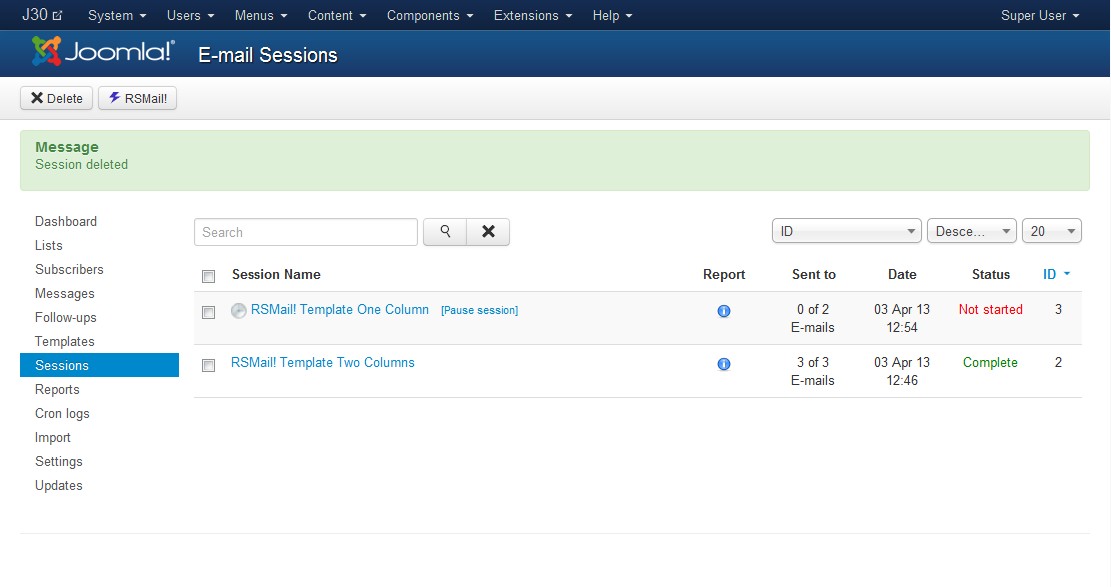Image resolution: width=1111 pixels, height=587 pixels.
Task: Go to Settings in the sidebar
Action: [x=59, y=462]
